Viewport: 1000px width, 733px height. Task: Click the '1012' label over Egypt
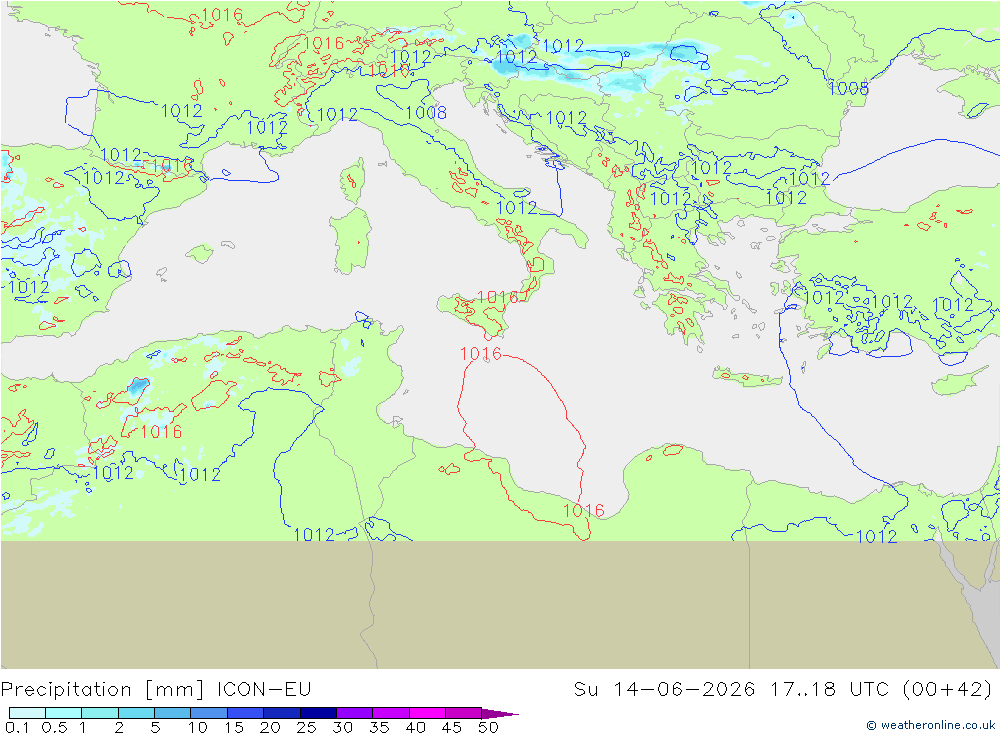pos(876,536)
